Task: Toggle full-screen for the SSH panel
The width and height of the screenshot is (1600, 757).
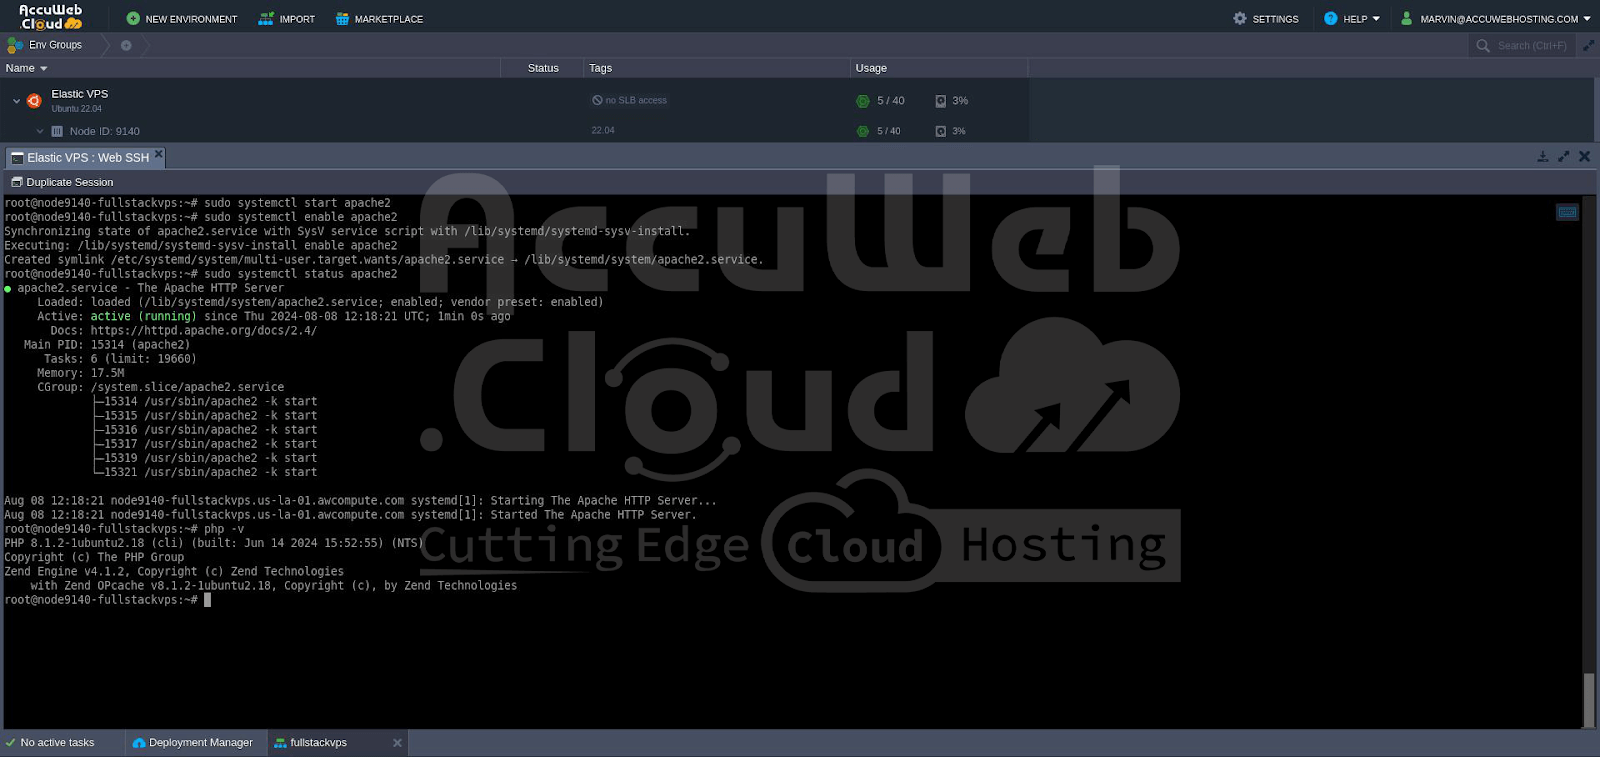Action: (x=1564, y=157)
